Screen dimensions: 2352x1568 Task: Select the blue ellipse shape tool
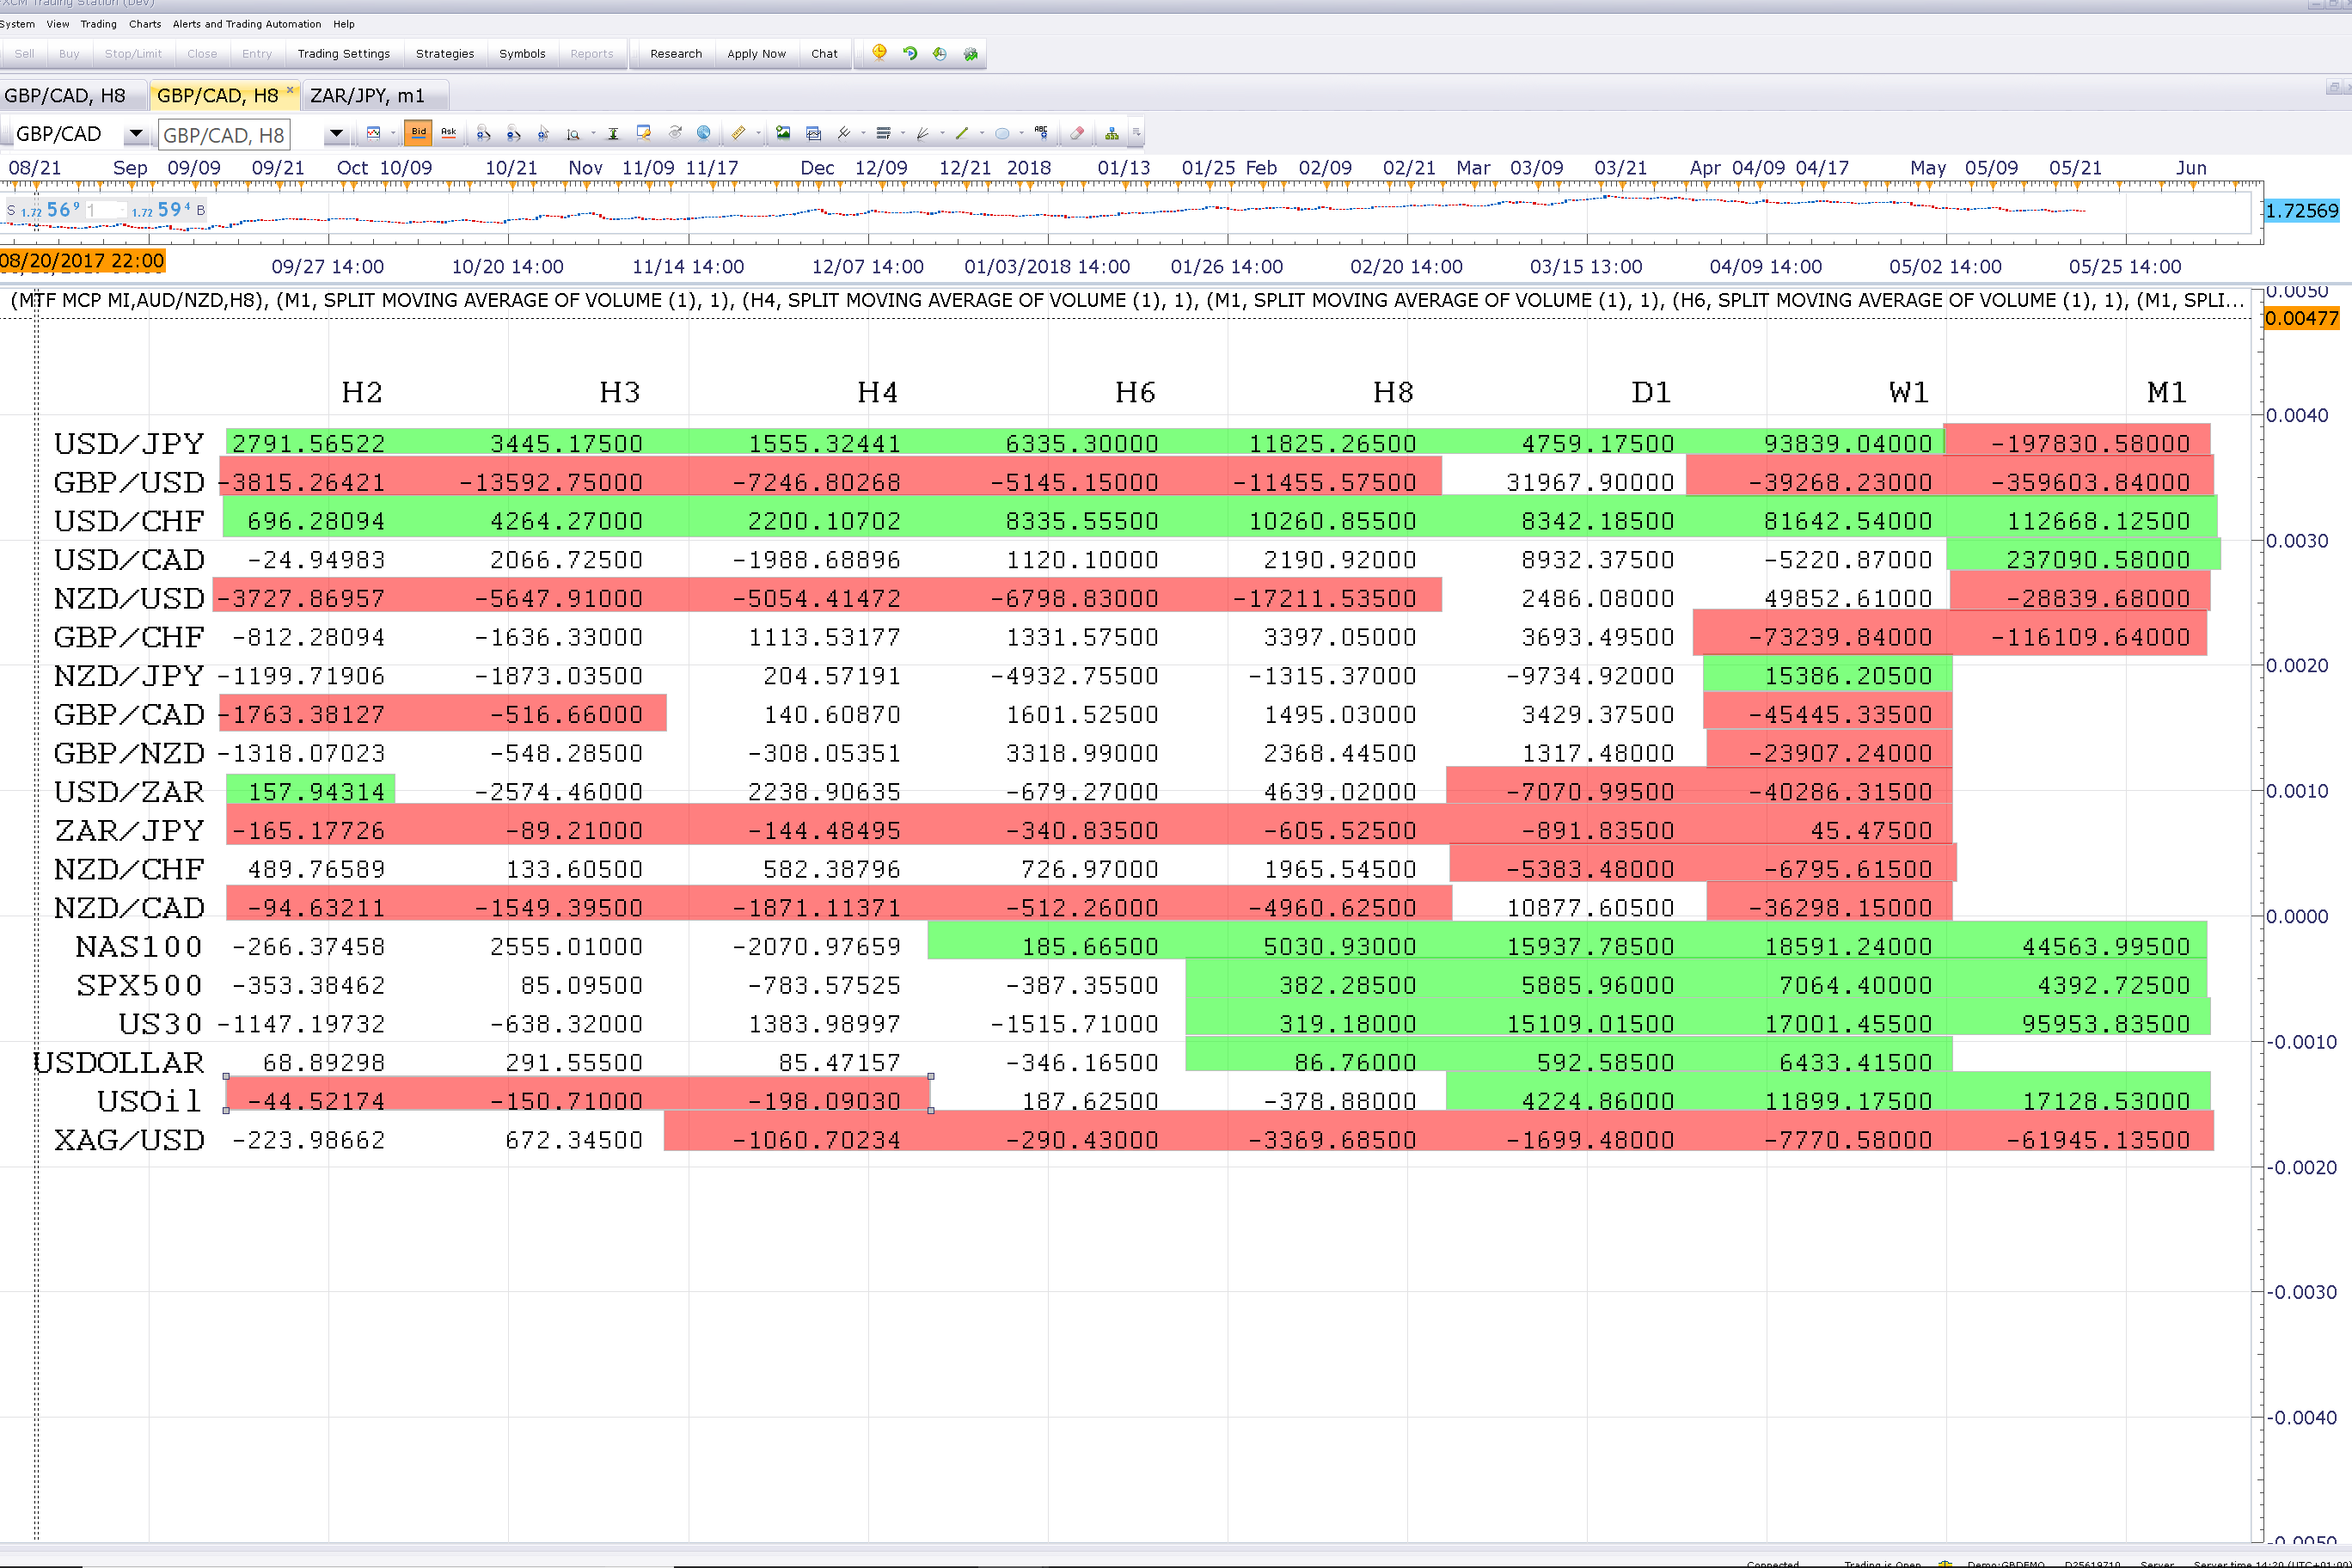(x=1002, y=133)
